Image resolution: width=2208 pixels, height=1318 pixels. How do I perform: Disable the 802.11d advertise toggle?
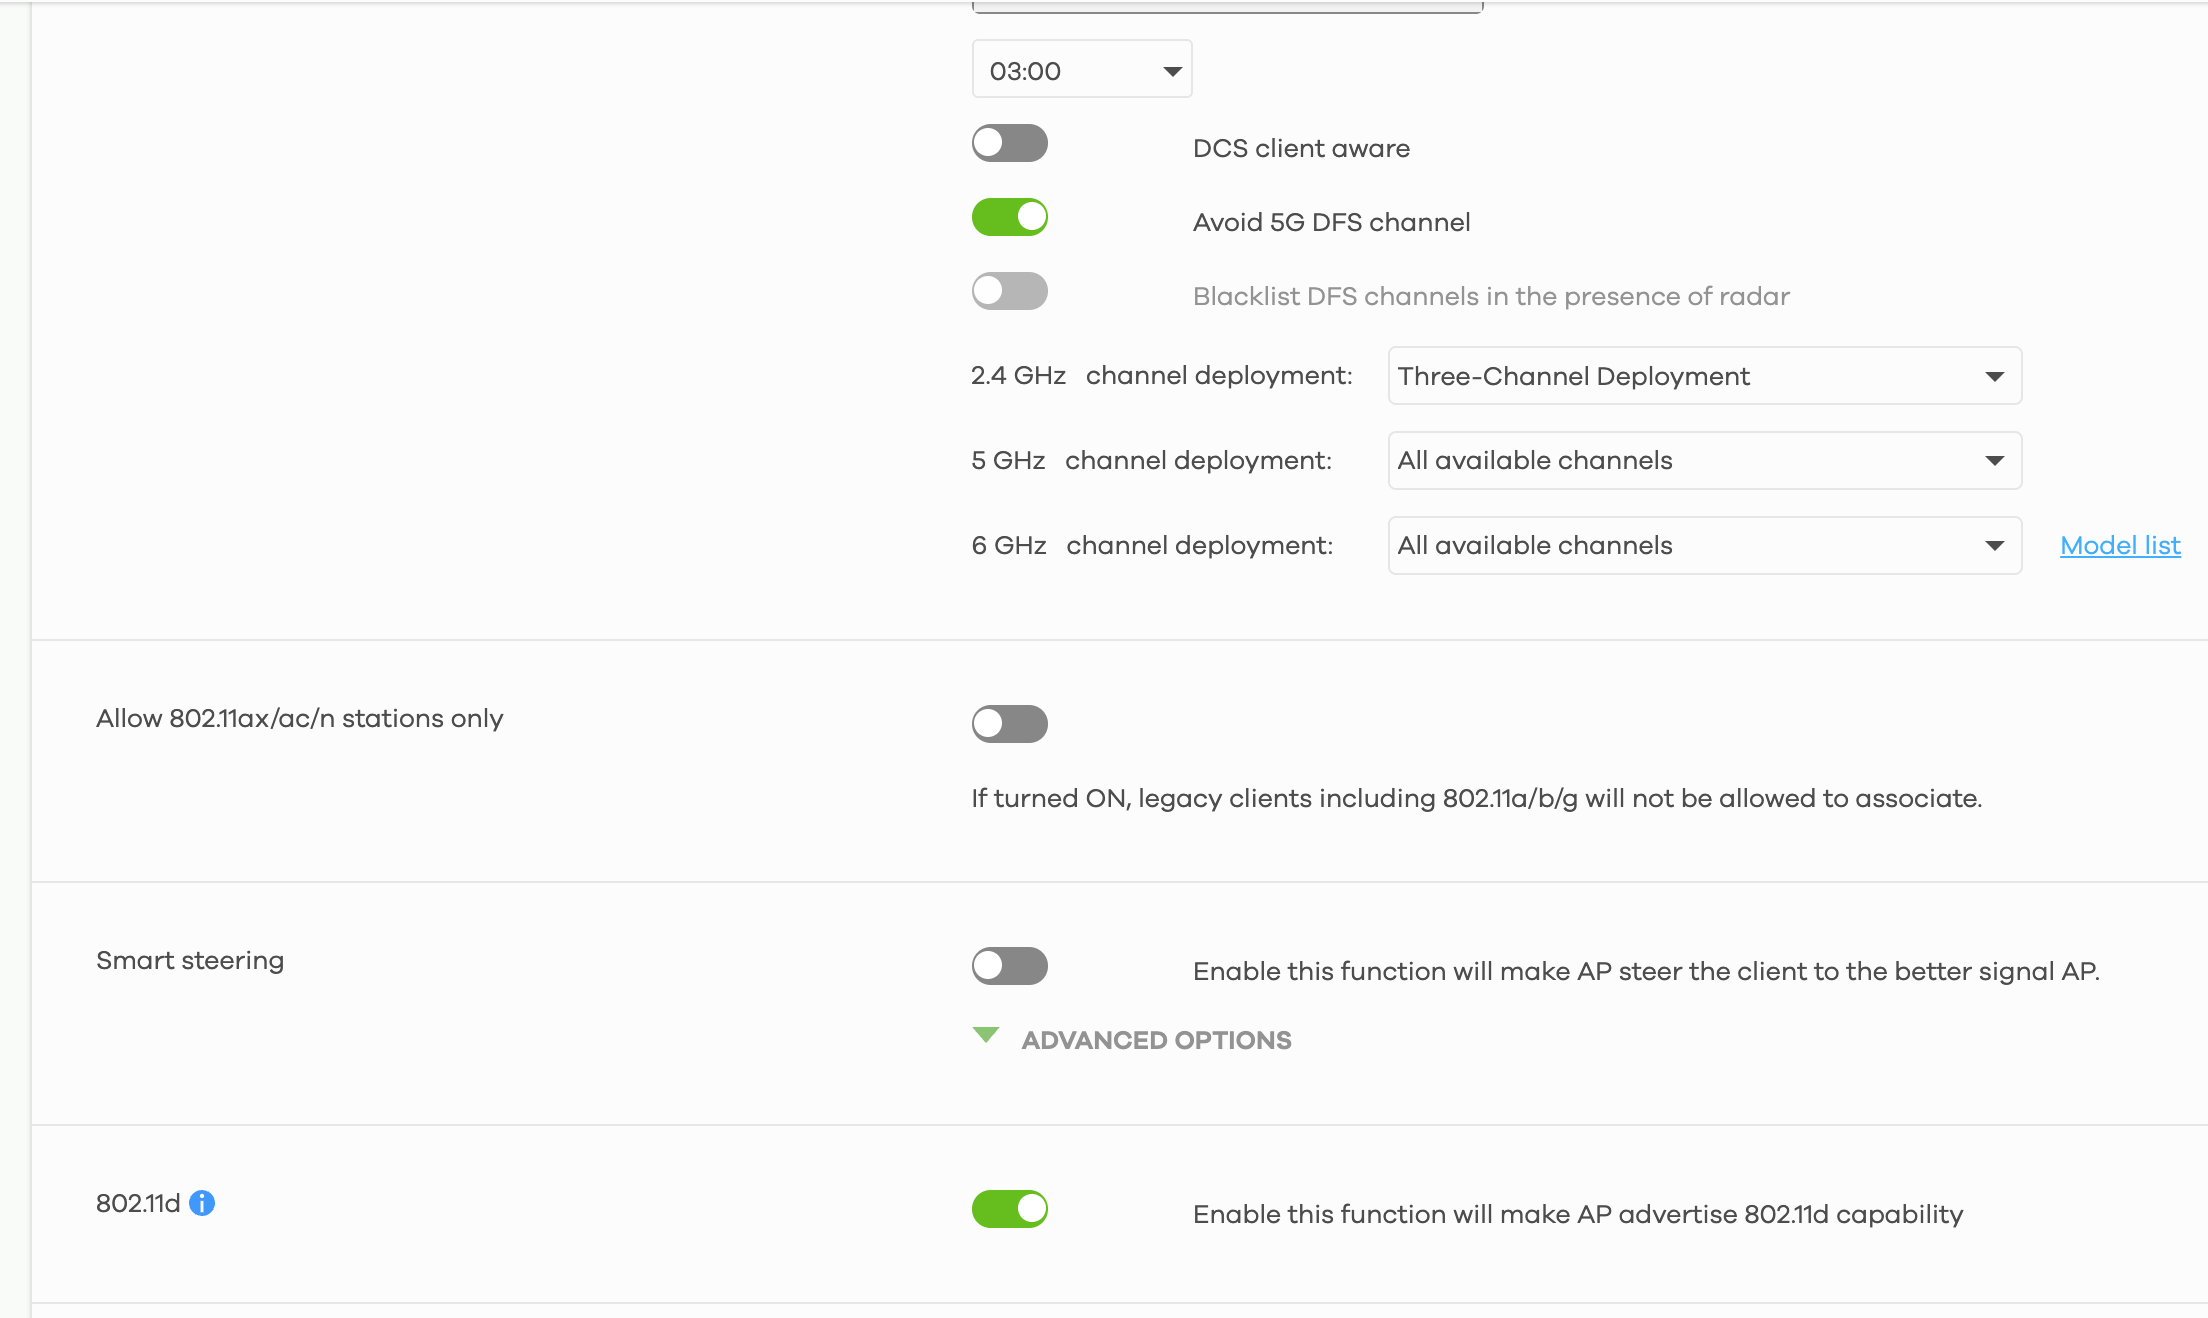(x=1009, y=1209)
